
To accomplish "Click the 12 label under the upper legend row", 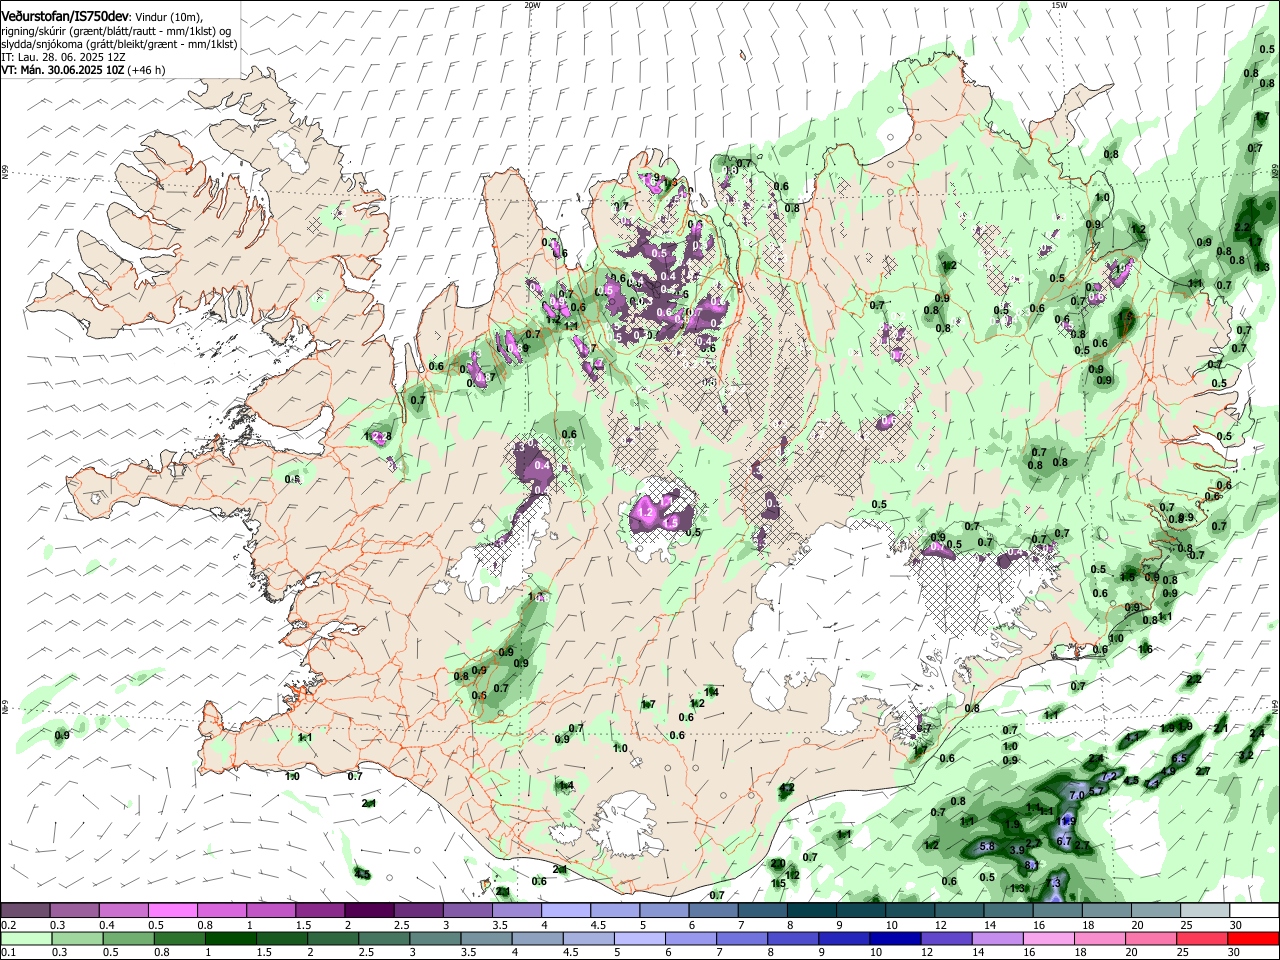I will pos(941,925).
